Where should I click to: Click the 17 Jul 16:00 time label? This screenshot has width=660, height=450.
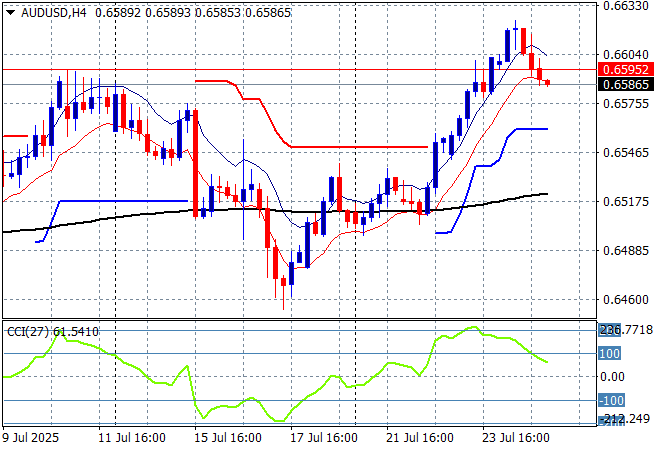click(324, 438)
